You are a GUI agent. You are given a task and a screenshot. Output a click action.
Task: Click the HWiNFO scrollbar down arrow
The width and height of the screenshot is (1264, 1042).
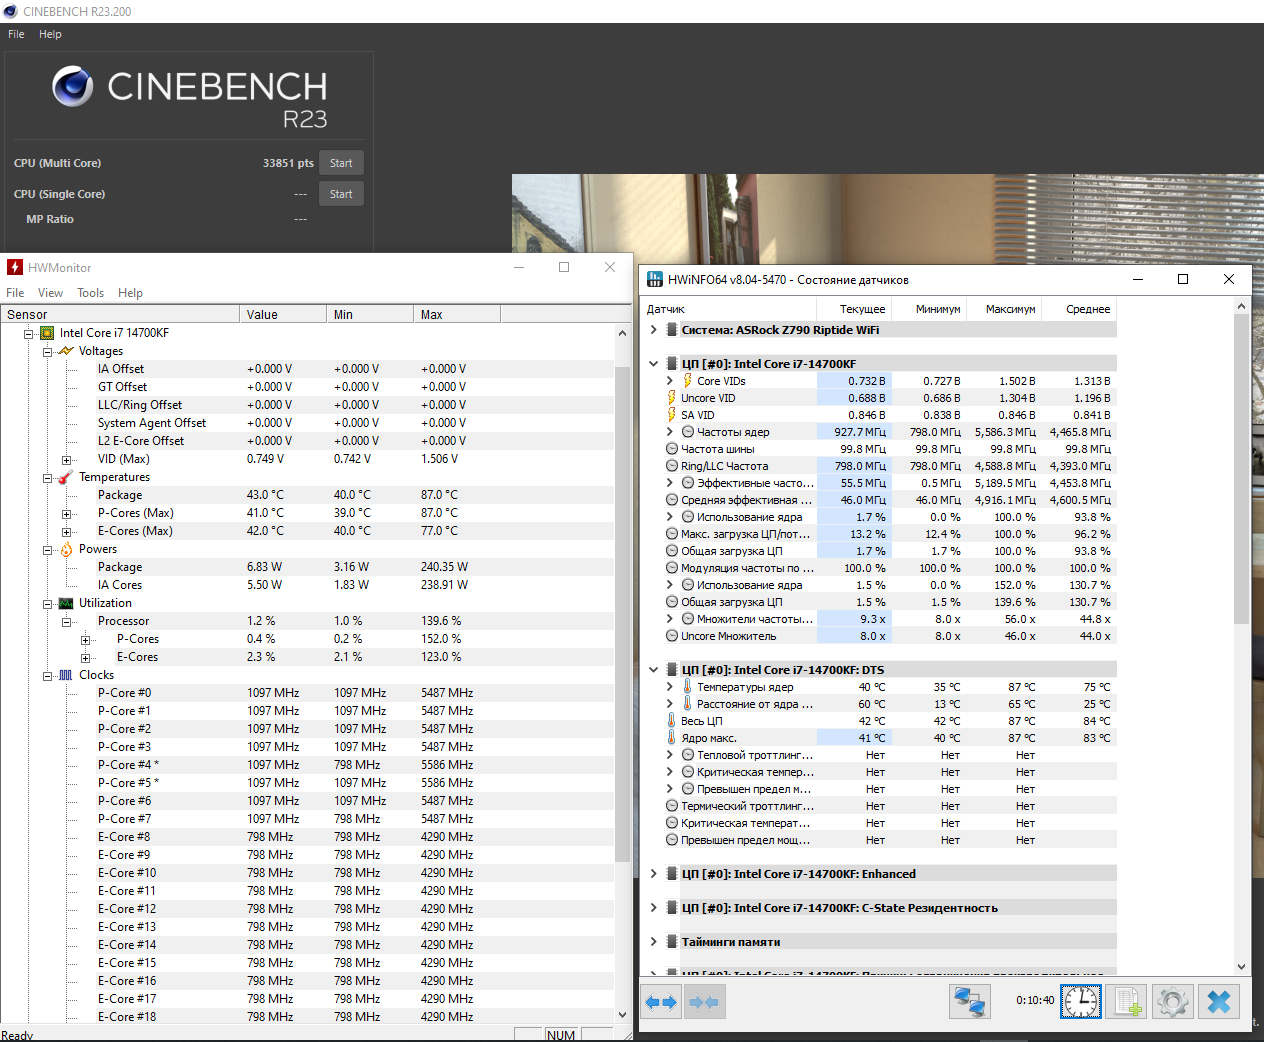click(x=1242, y=967)
